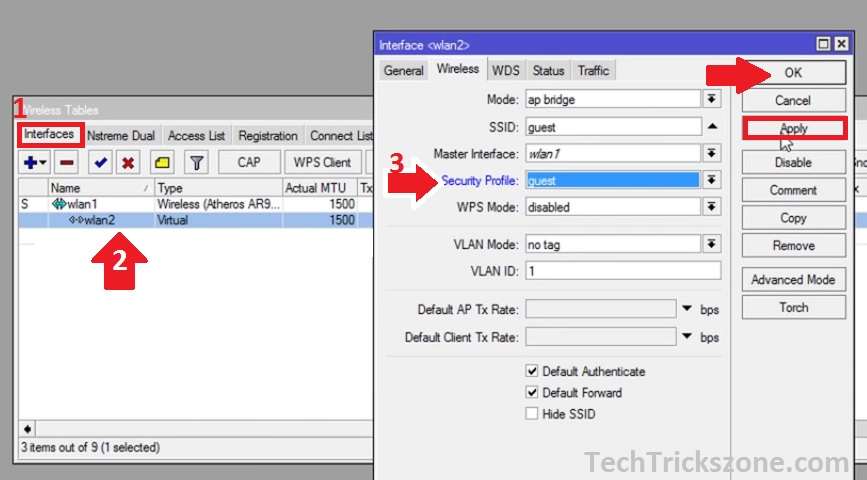Open the Mode dropdown list

click(712, 99)
